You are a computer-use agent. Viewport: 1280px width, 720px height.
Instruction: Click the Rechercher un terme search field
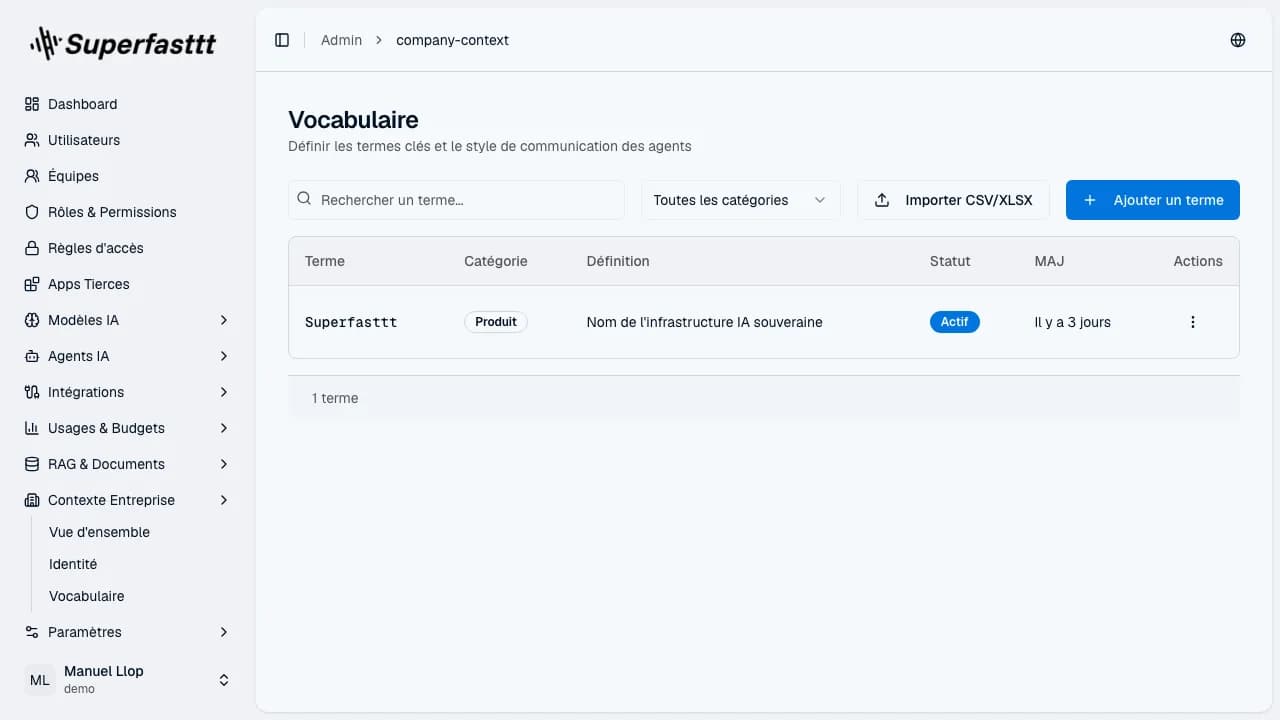coord(456,200)
